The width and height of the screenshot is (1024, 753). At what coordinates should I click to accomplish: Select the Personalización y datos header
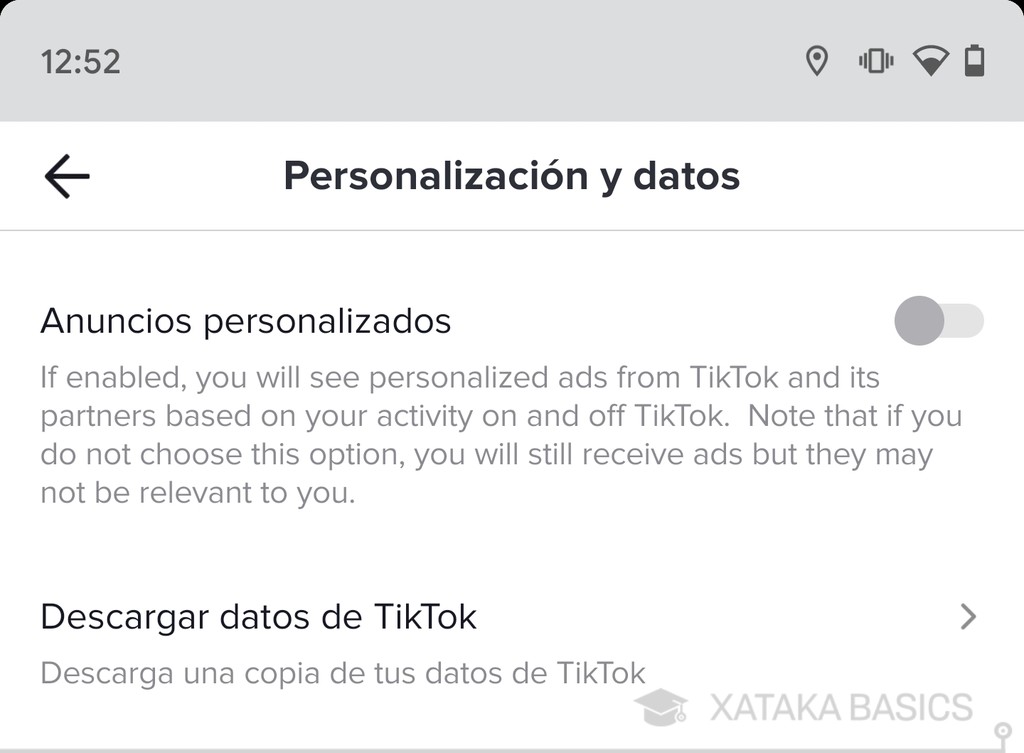512,175
